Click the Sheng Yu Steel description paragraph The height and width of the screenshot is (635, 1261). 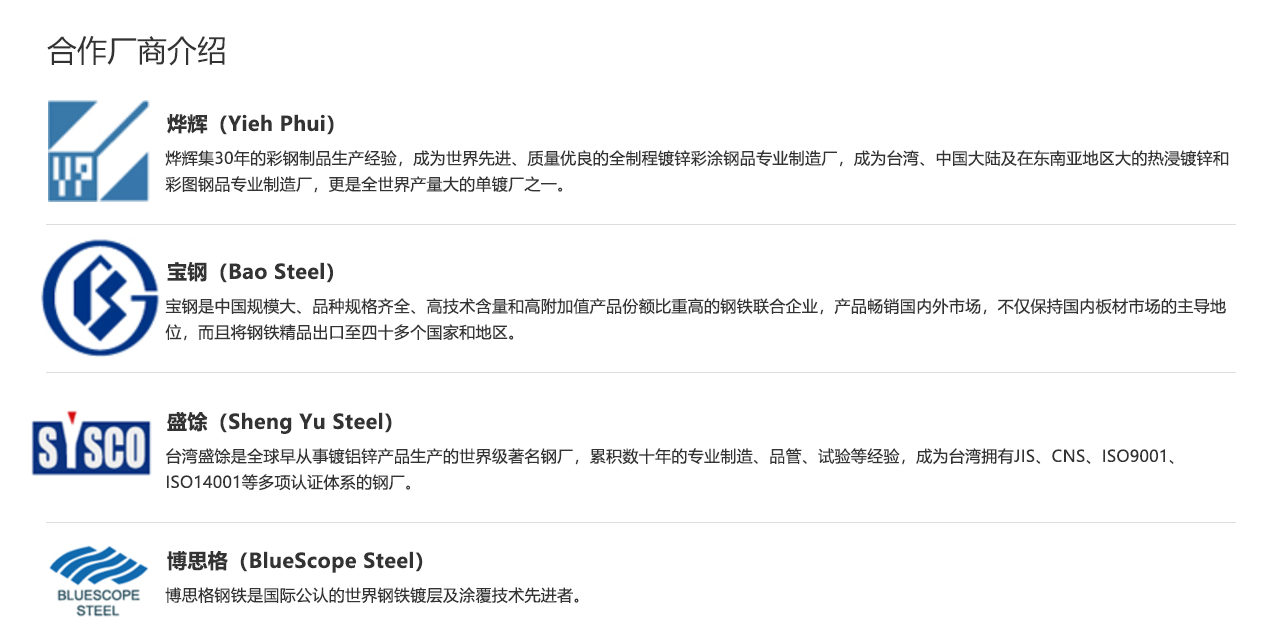[670, 469]
